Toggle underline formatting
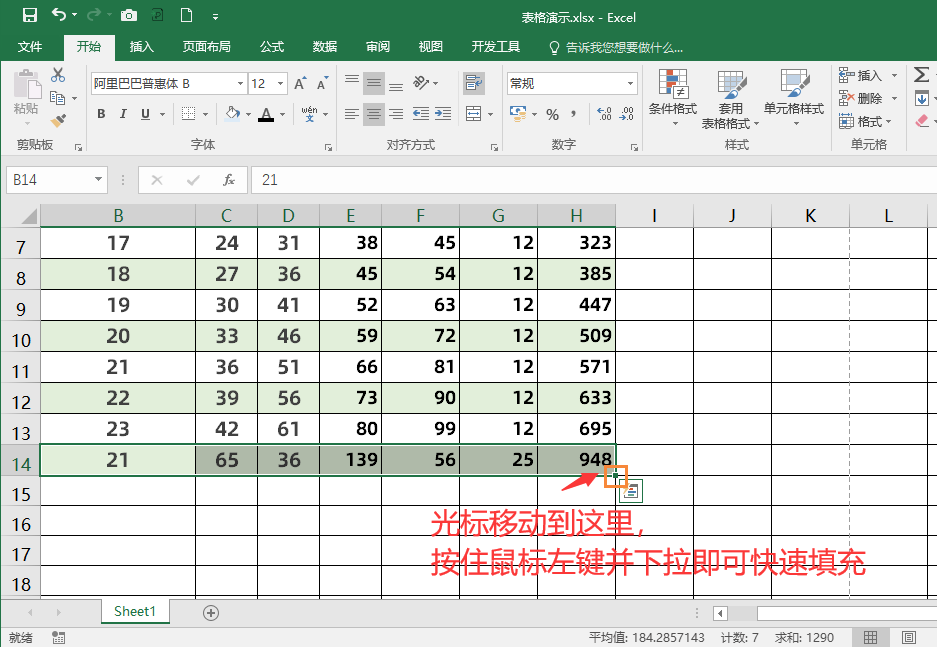 (x=145, y=114)
